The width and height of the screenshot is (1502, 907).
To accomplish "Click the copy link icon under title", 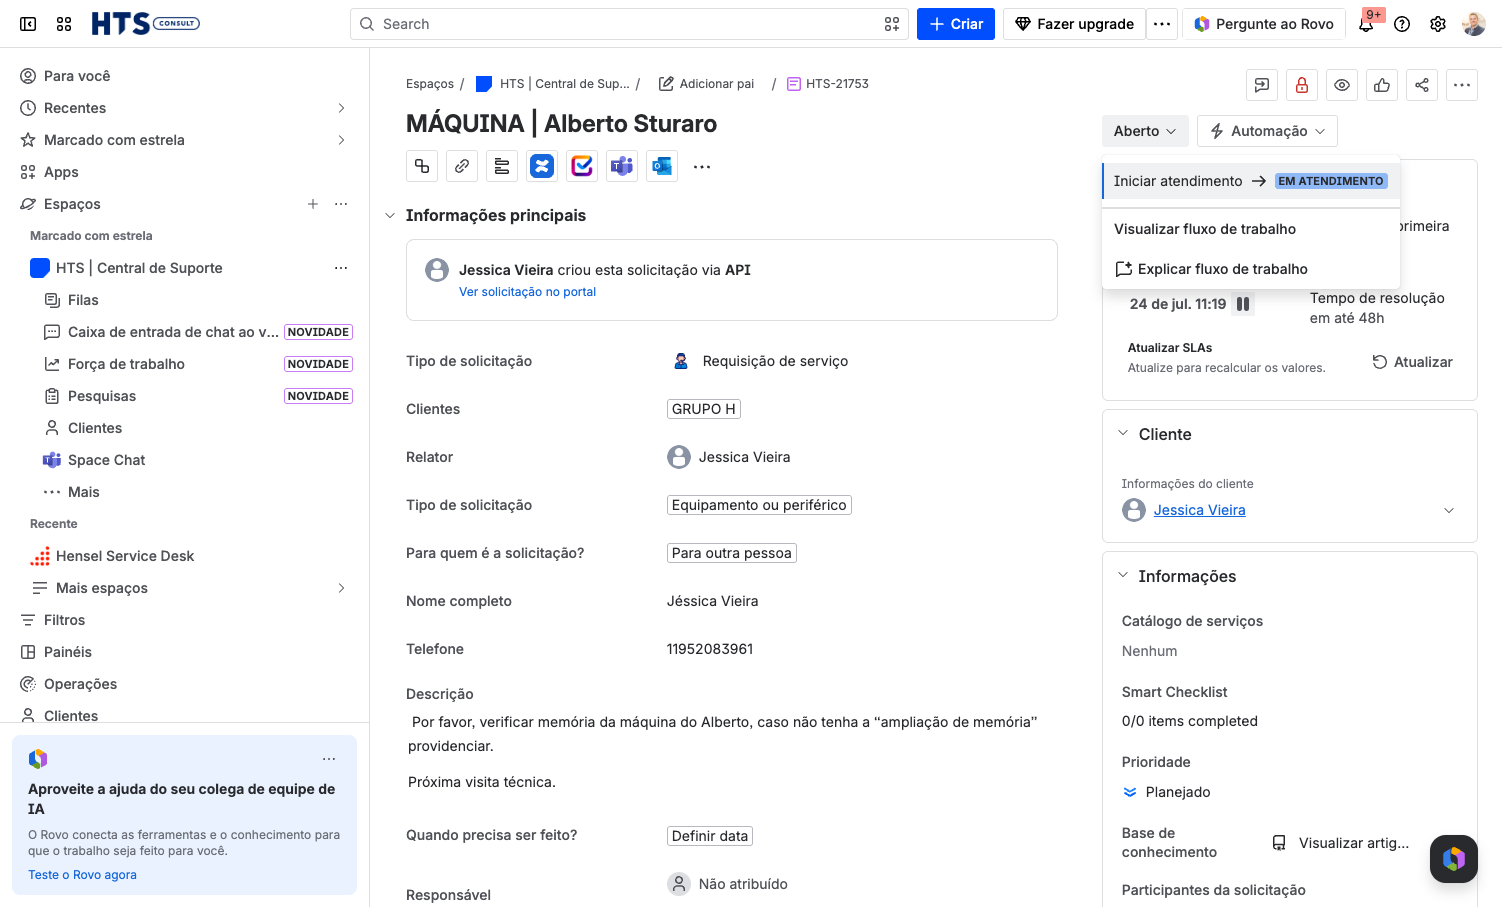I will click(462, 166).
